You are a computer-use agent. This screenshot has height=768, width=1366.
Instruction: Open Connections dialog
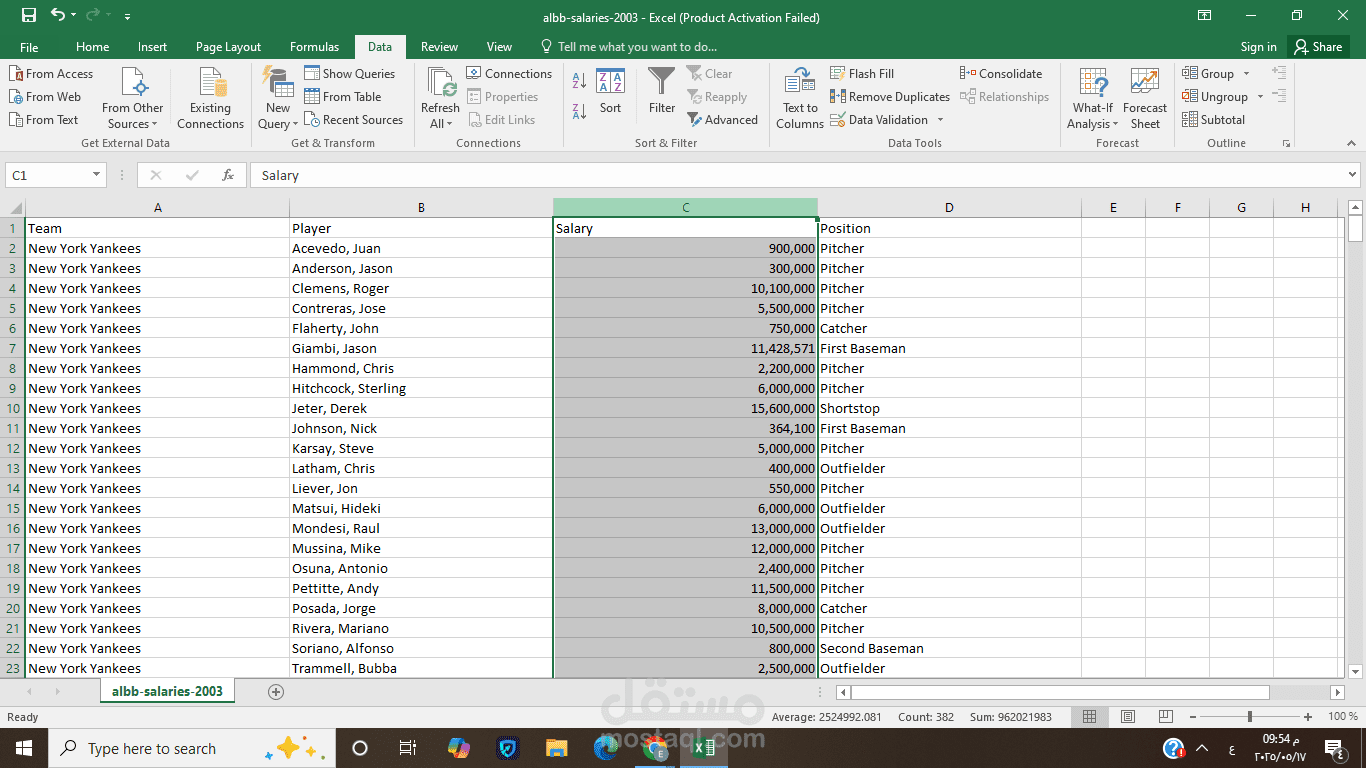click(x=509, y=74)
